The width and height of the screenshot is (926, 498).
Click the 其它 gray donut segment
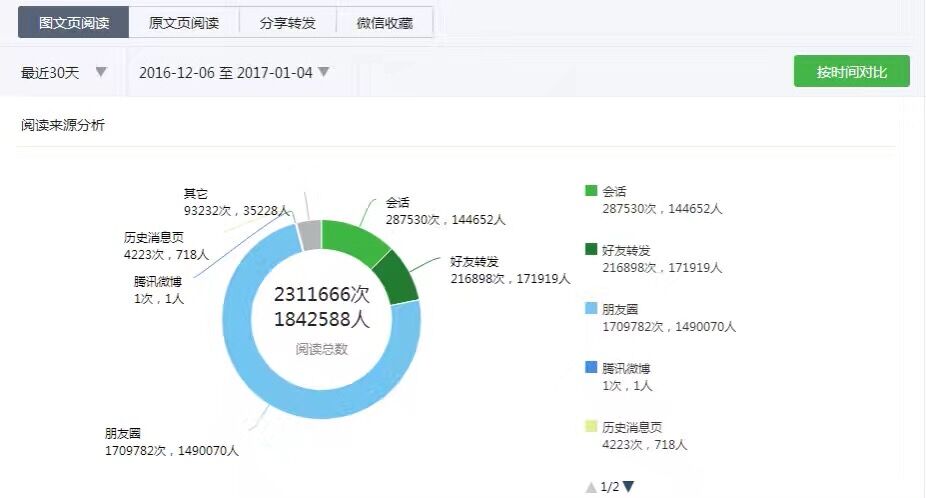pos(310,235)
